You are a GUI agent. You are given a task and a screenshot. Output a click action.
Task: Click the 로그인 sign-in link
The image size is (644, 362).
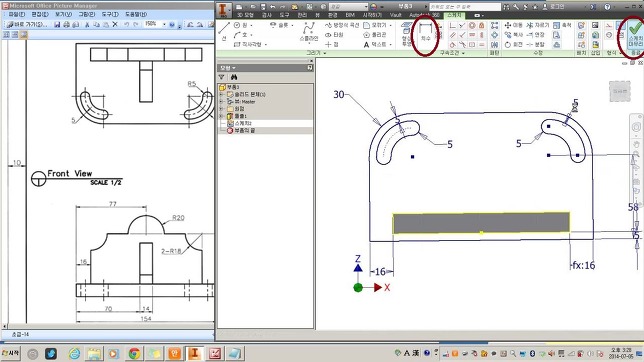[x=554, y=7]
